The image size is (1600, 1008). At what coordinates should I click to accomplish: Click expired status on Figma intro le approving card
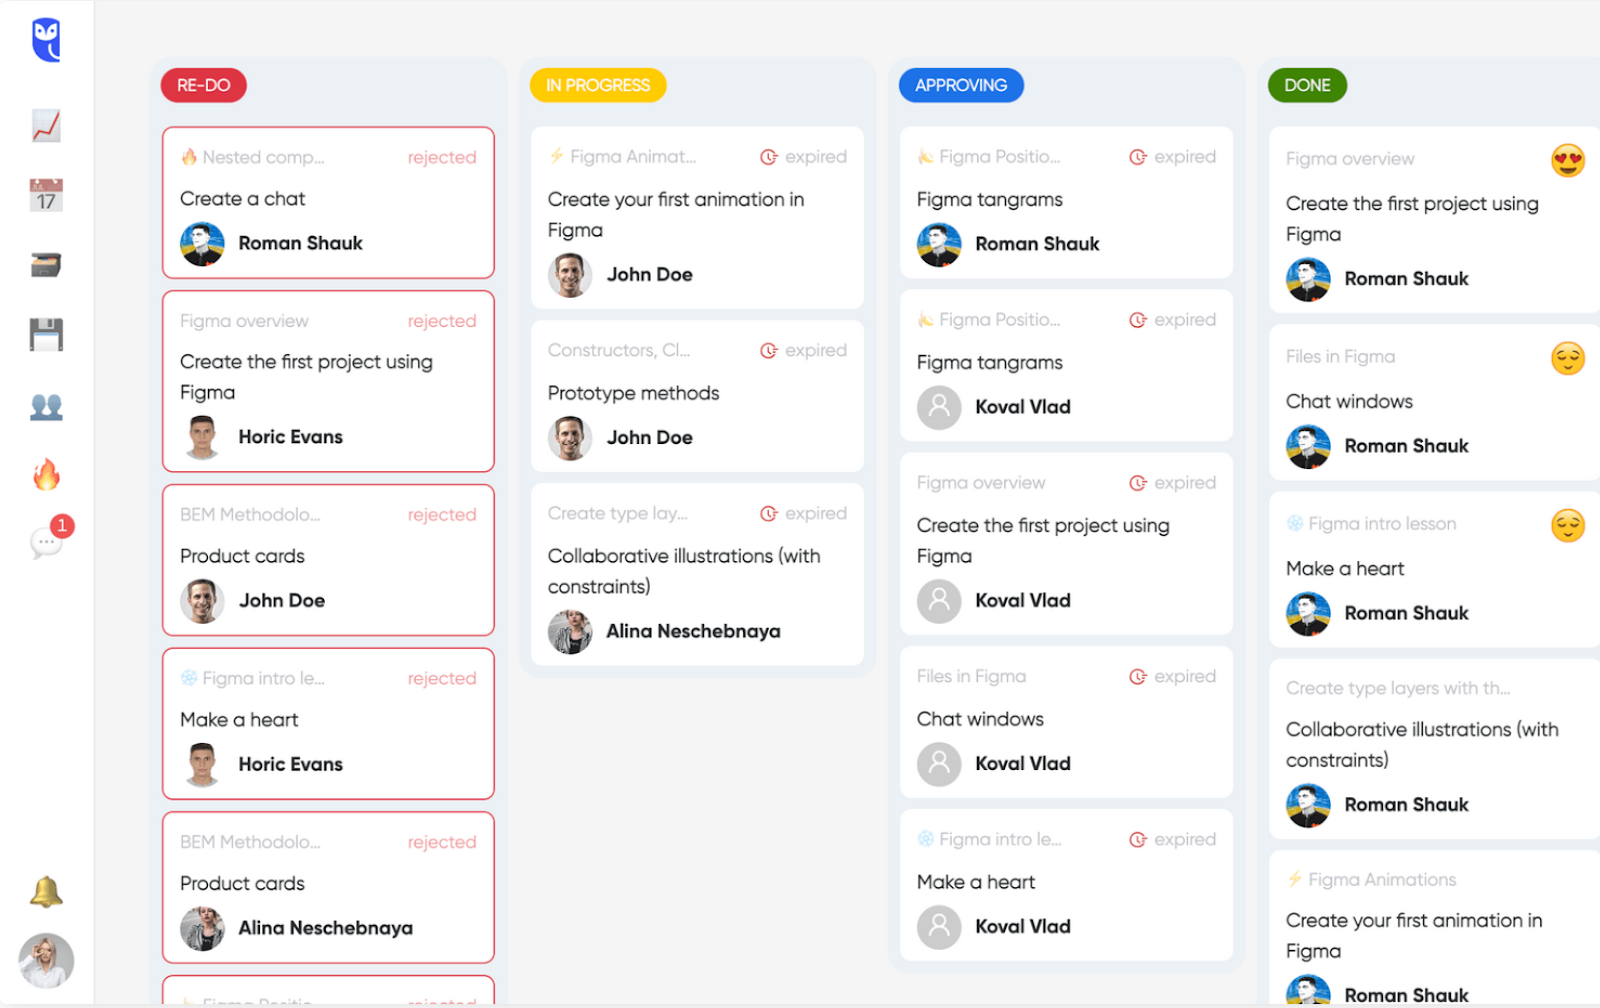pyautogui.click(x=1173, y=839)
